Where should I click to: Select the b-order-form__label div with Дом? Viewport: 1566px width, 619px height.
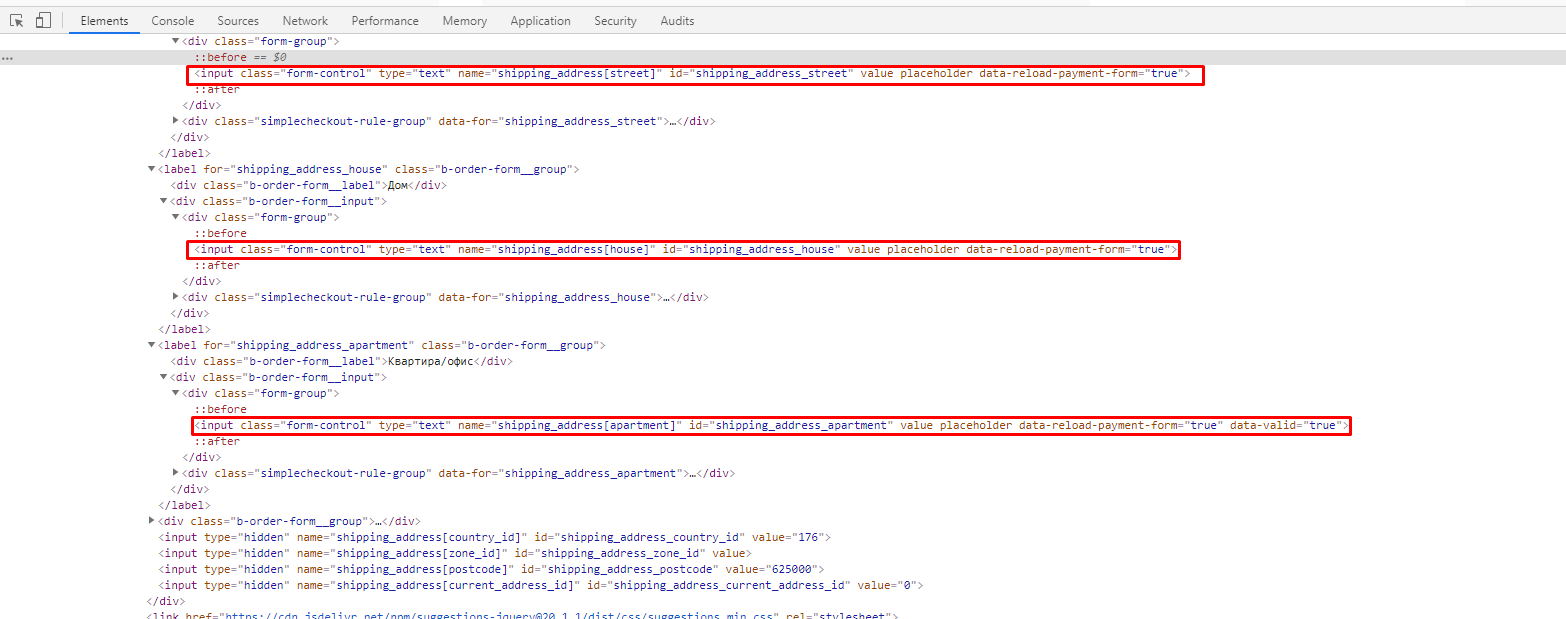(x=308, y=185)
